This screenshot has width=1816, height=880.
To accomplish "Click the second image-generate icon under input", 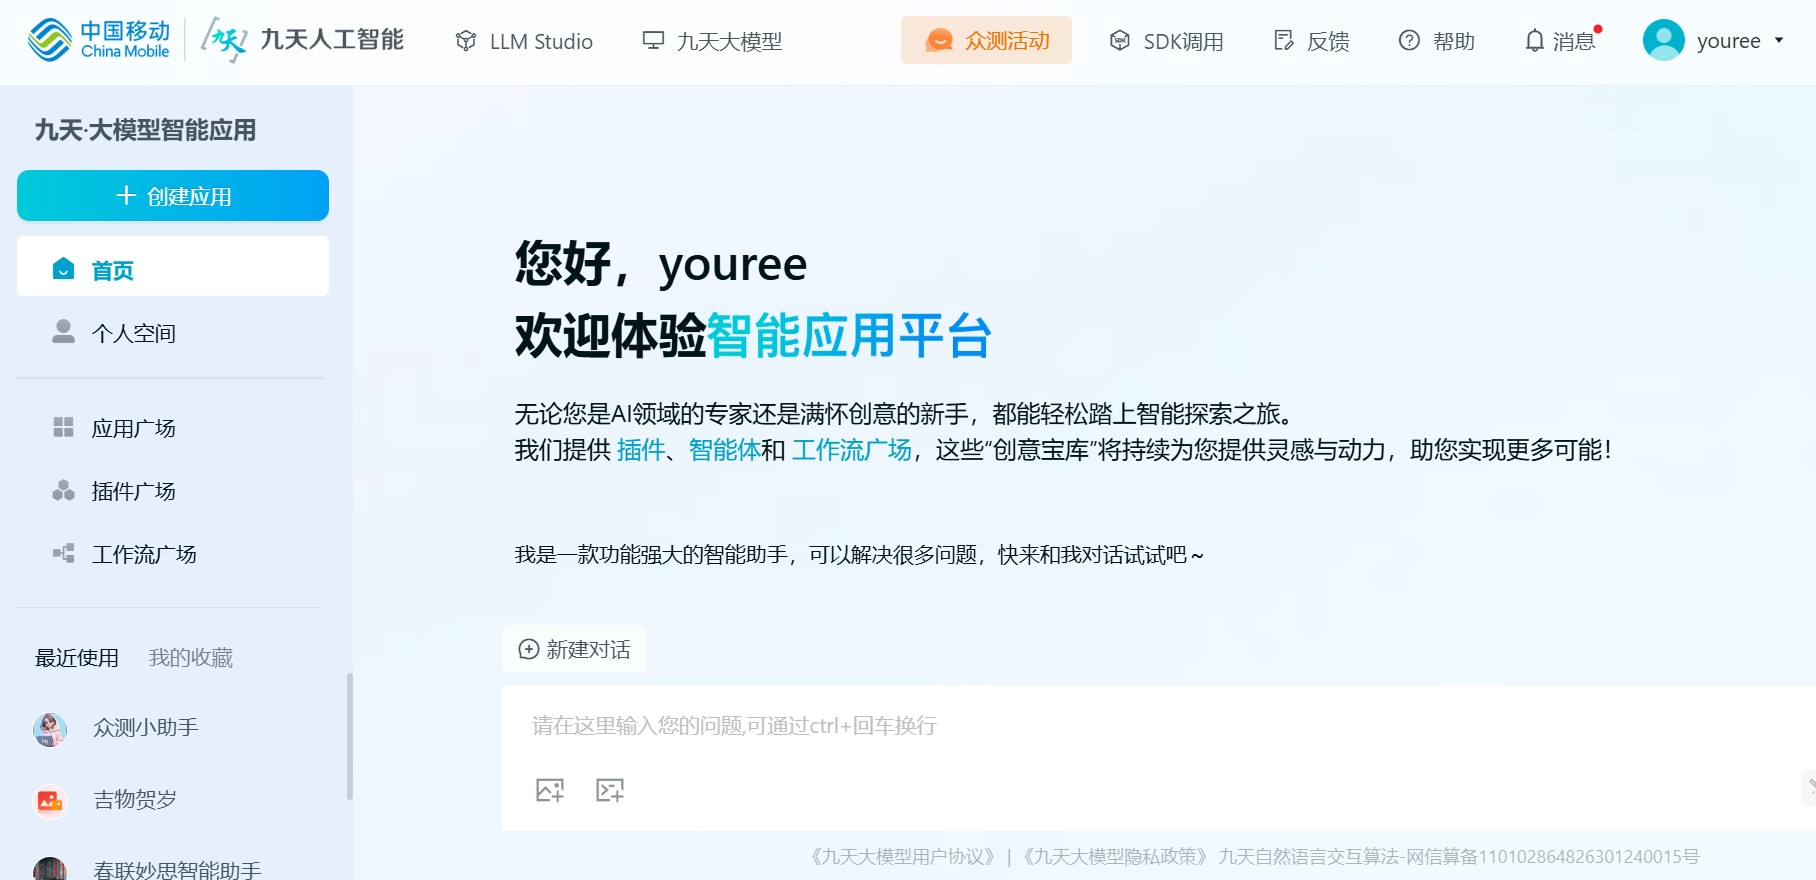I will (x=610, y=790).
